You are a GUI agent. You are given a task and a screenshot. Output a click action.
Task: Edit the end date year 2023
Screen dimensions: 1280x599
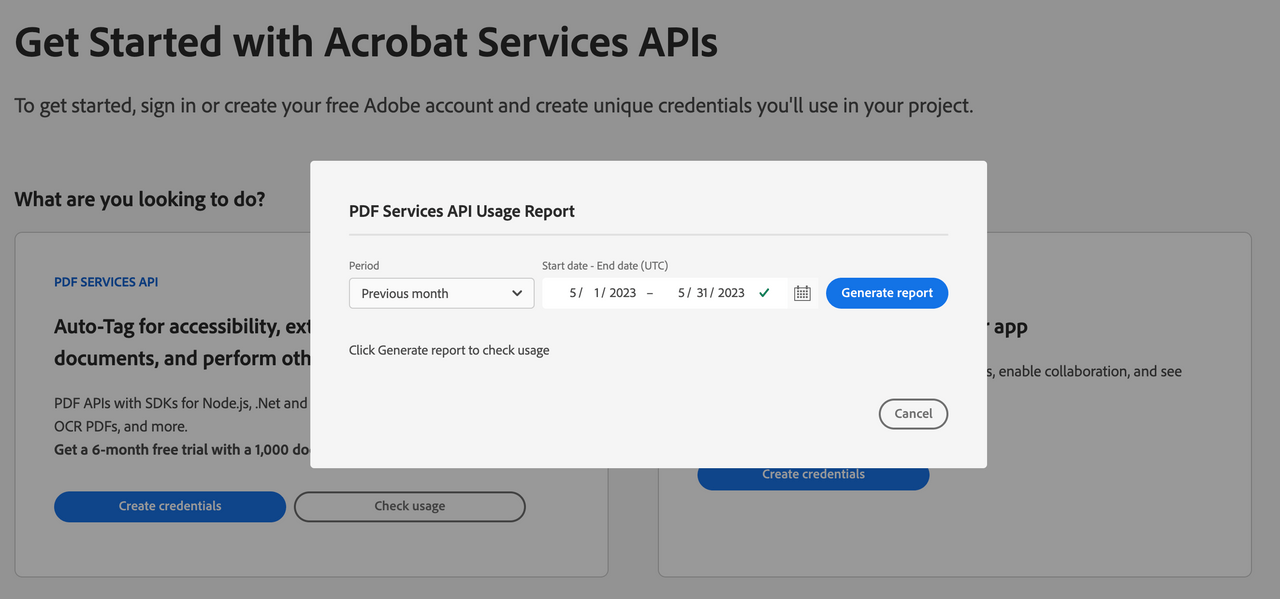731,293
